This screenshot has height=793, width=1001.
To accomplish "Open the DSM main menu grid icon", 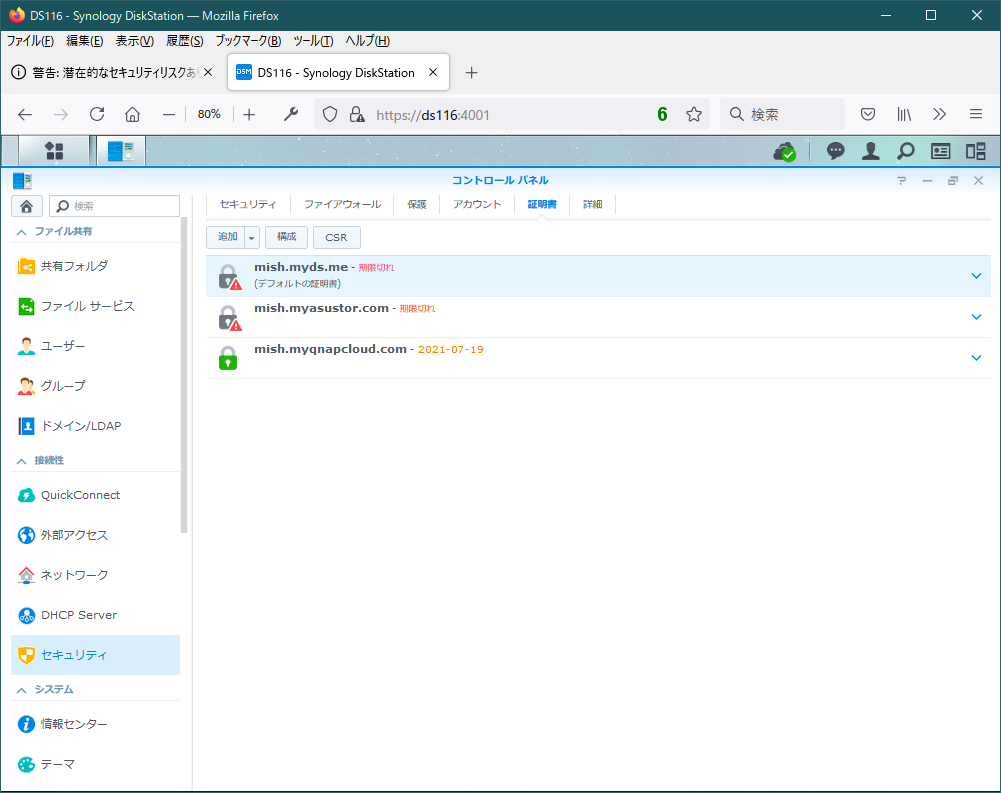I will coord(54,151).
